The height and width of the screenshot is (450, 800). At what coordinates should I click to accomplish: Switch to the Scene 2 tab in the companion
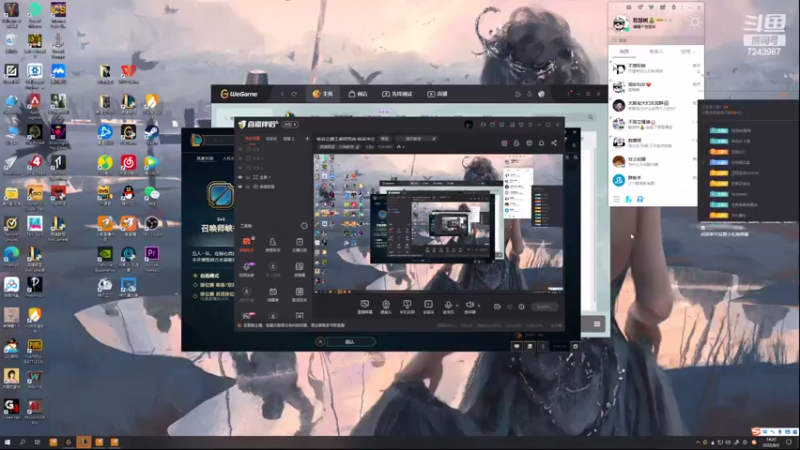289,139
